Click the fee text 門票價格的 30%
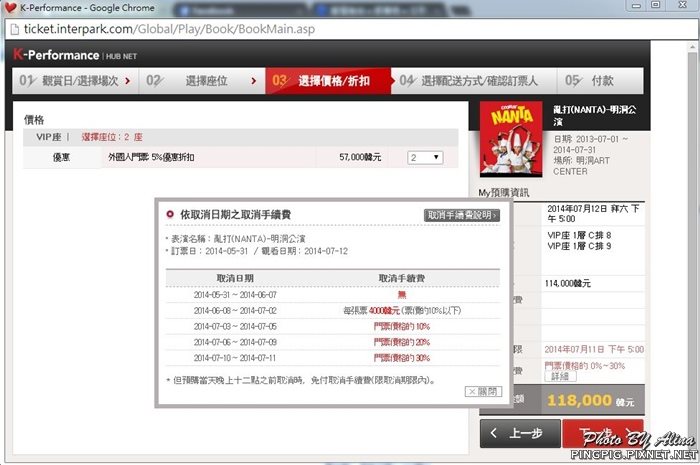 click(402, 358)
